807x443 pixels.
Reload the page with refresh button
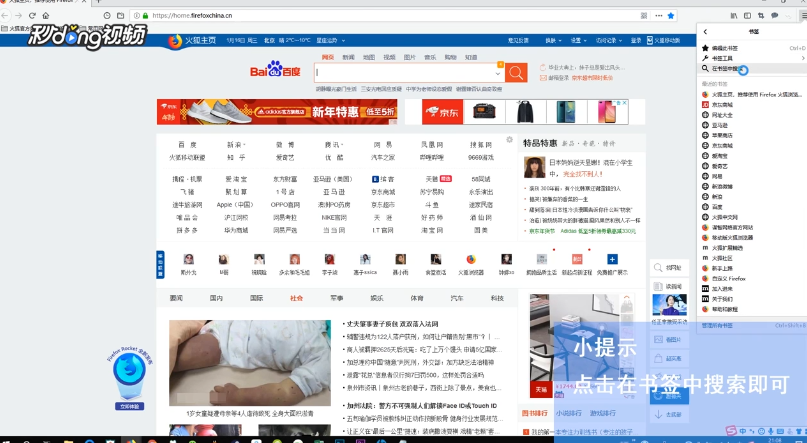(32, 15)
